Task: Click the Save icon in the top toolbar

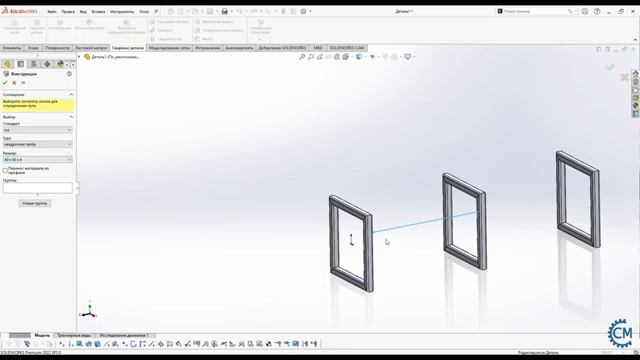Action: click(x=210, y=11)
